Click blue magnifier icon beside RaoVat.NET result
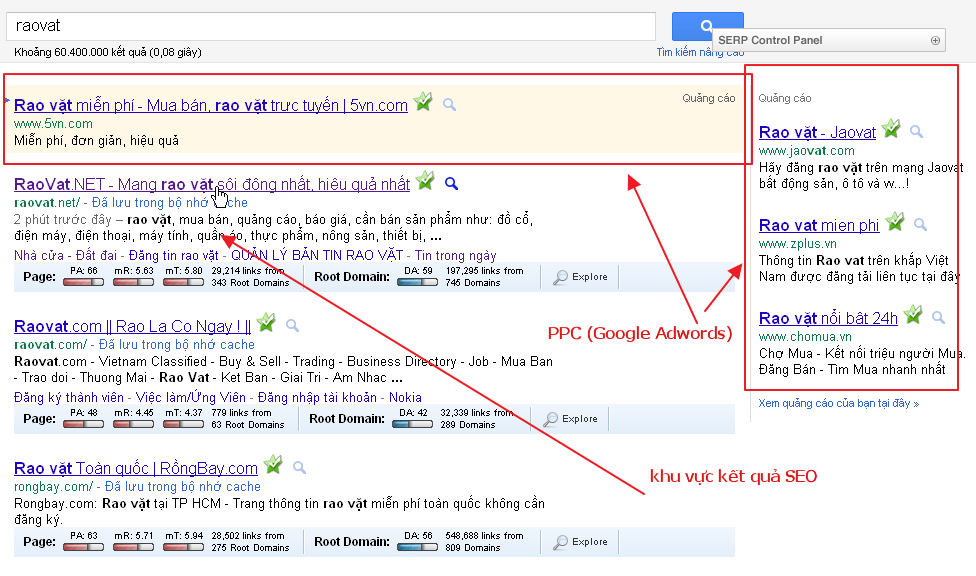This screenshot has width=976, height=576. [x=452, y=184]
